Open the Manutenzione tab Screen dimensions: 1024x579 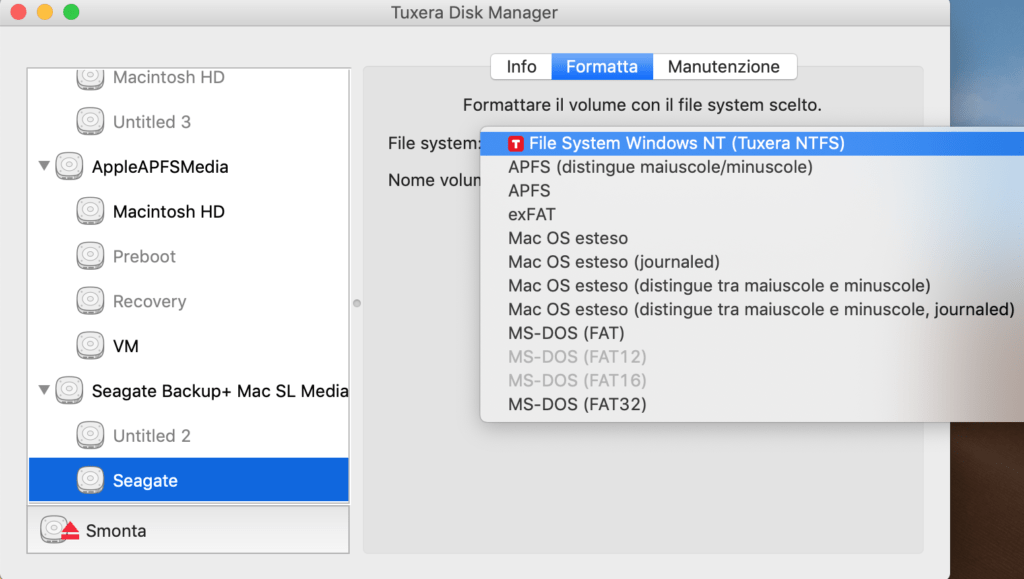[x=724, y=67]
